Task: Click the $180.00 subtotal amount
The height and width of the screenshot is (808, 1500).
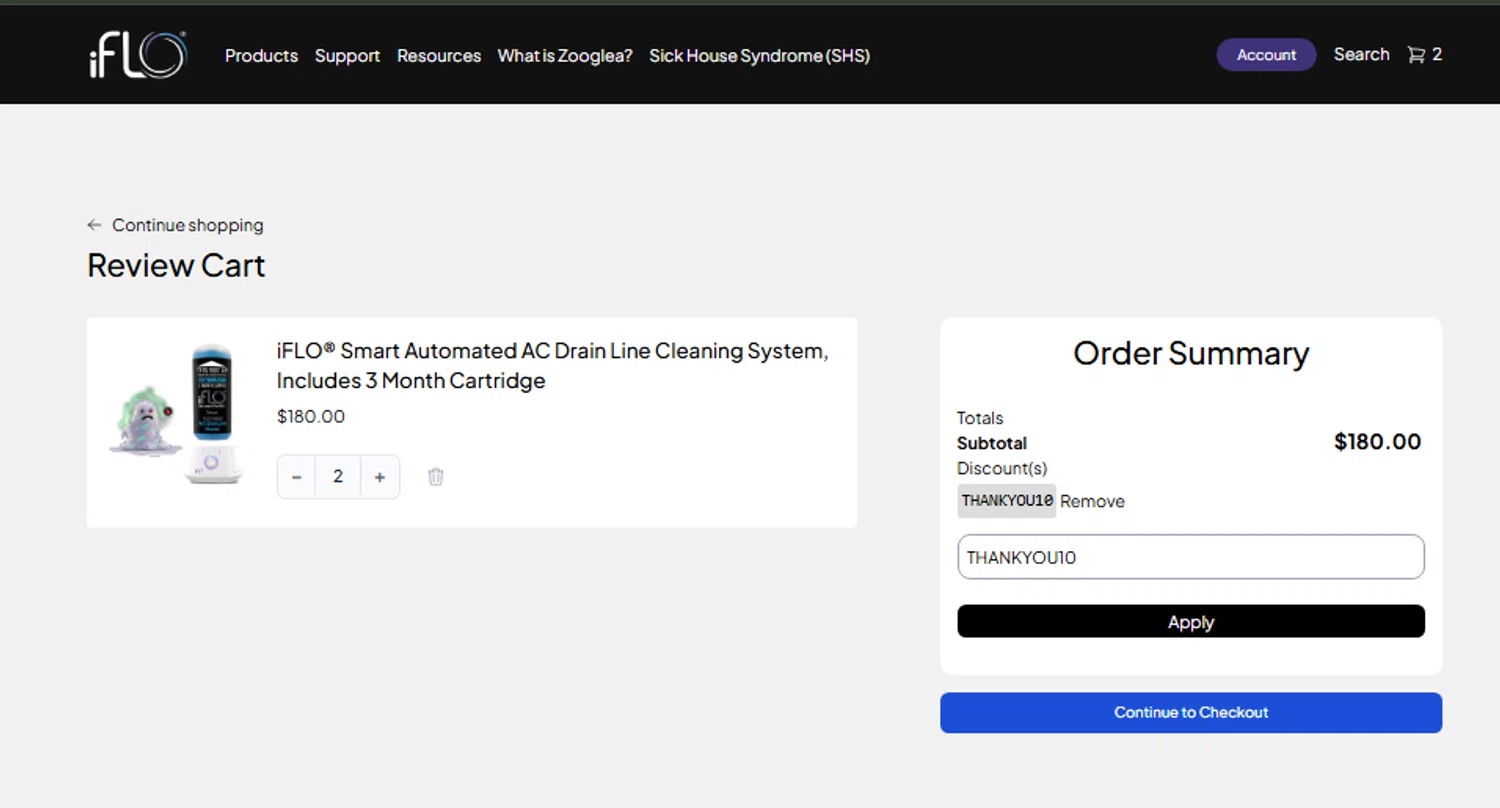Action: tap(1377, 442)
